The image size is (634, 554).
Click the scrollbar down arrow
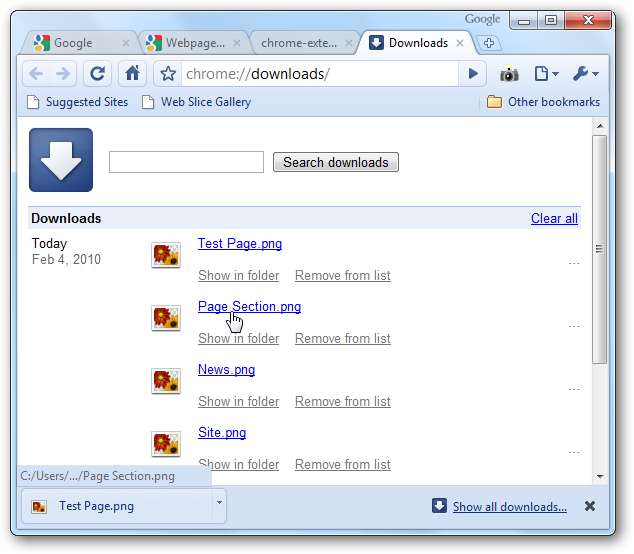(x=600, y=476)
